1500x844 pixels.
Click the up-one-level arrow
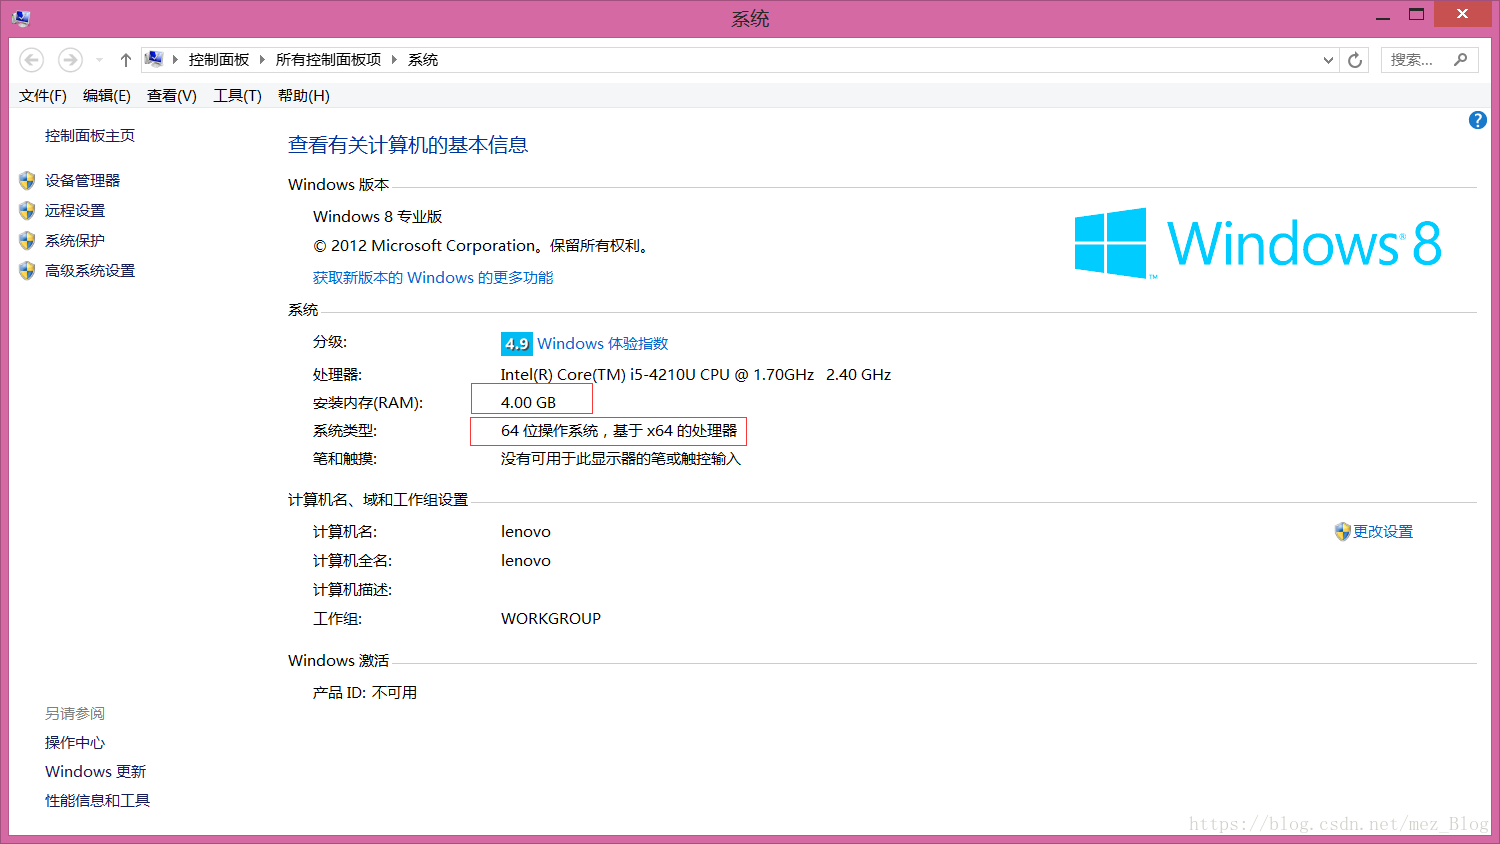pos(125,59)
